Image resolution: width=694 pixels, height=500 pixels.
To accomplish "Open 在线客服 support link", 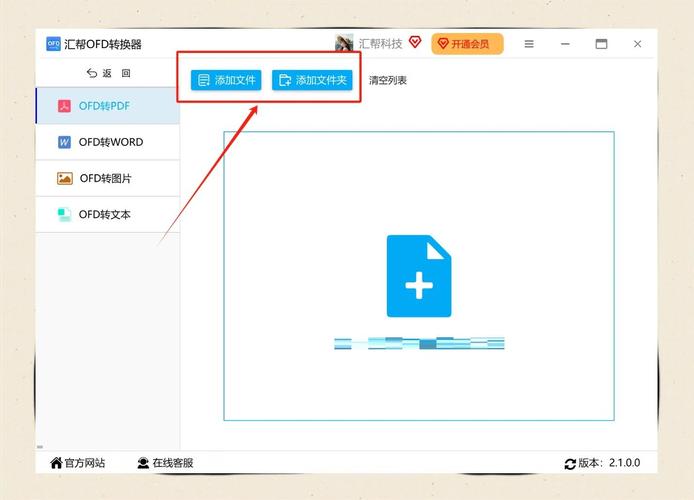I will pos(166,463).
